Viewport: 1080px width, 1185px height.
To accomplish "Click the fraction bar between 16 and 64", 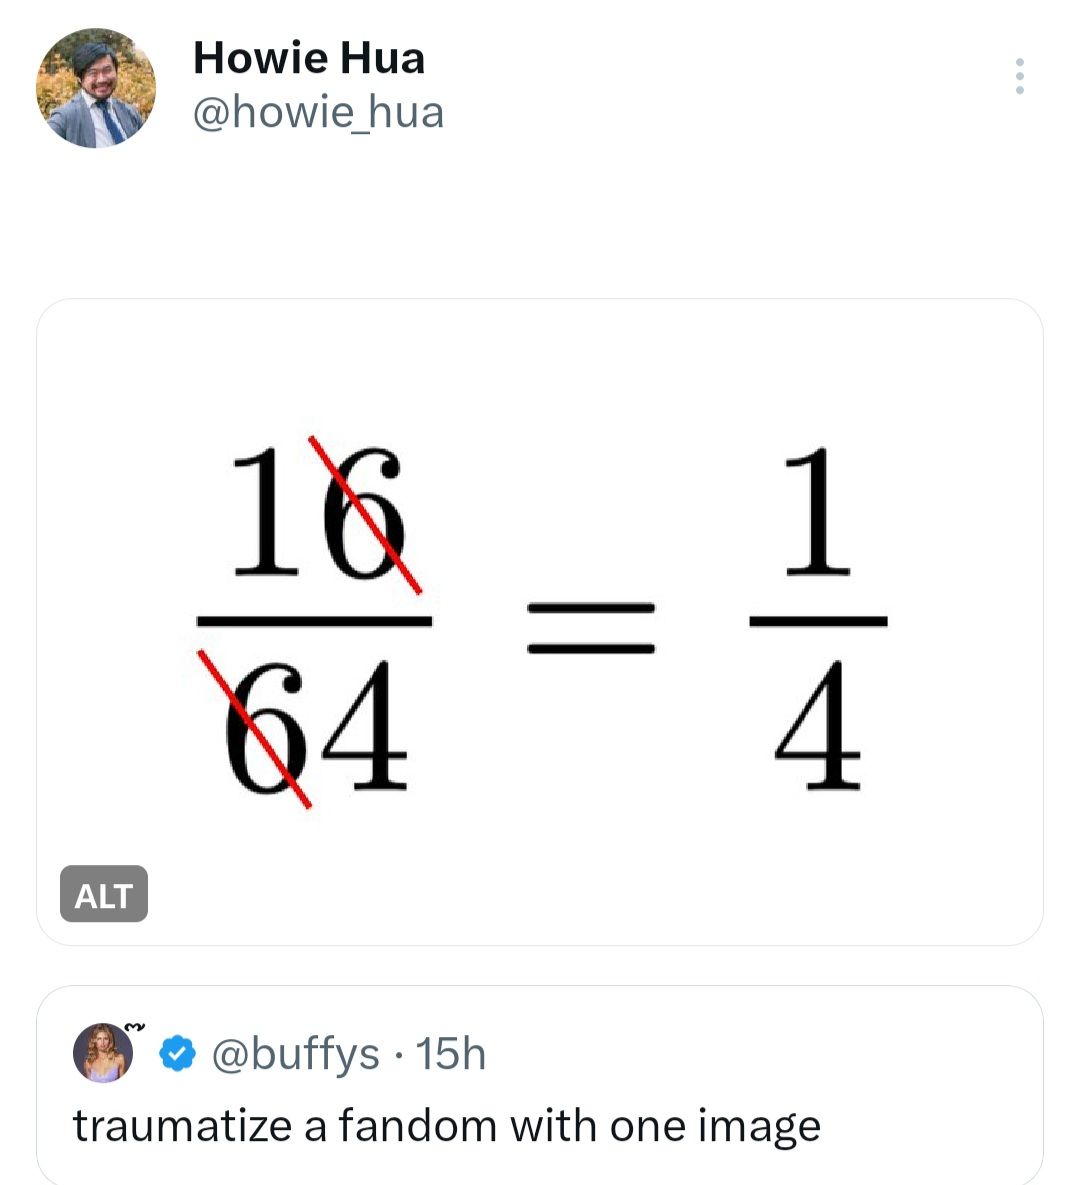I will (x=314, y=621).
